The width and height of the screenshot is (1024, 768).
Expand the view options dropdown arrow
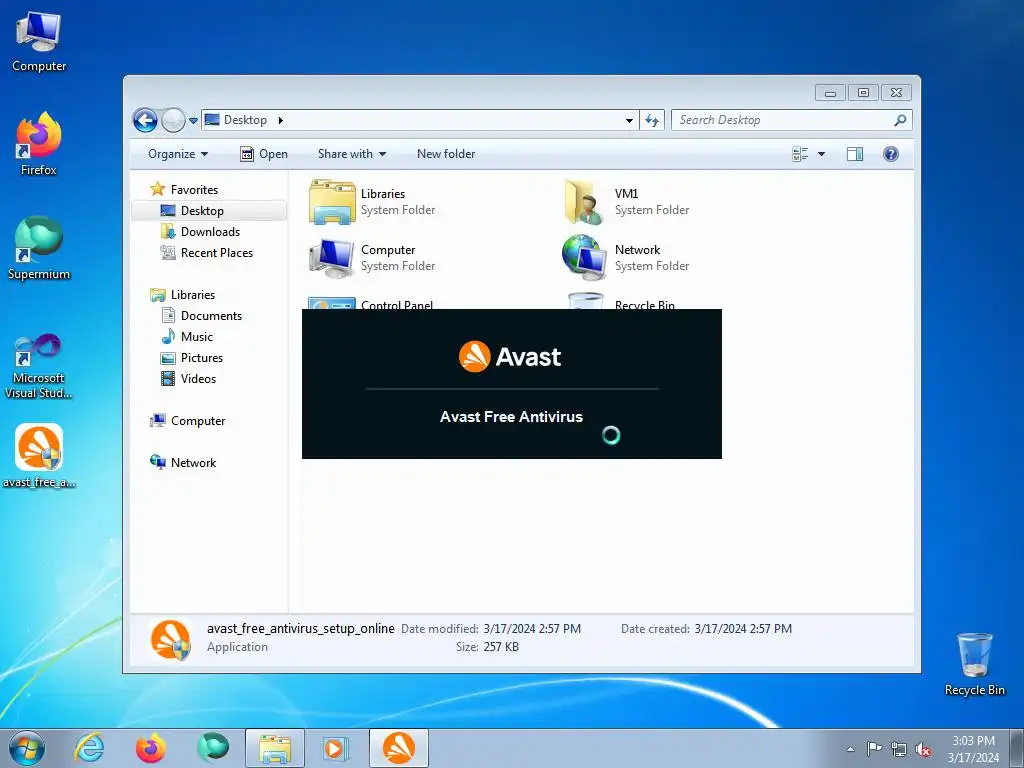click(x=822, y=154)
